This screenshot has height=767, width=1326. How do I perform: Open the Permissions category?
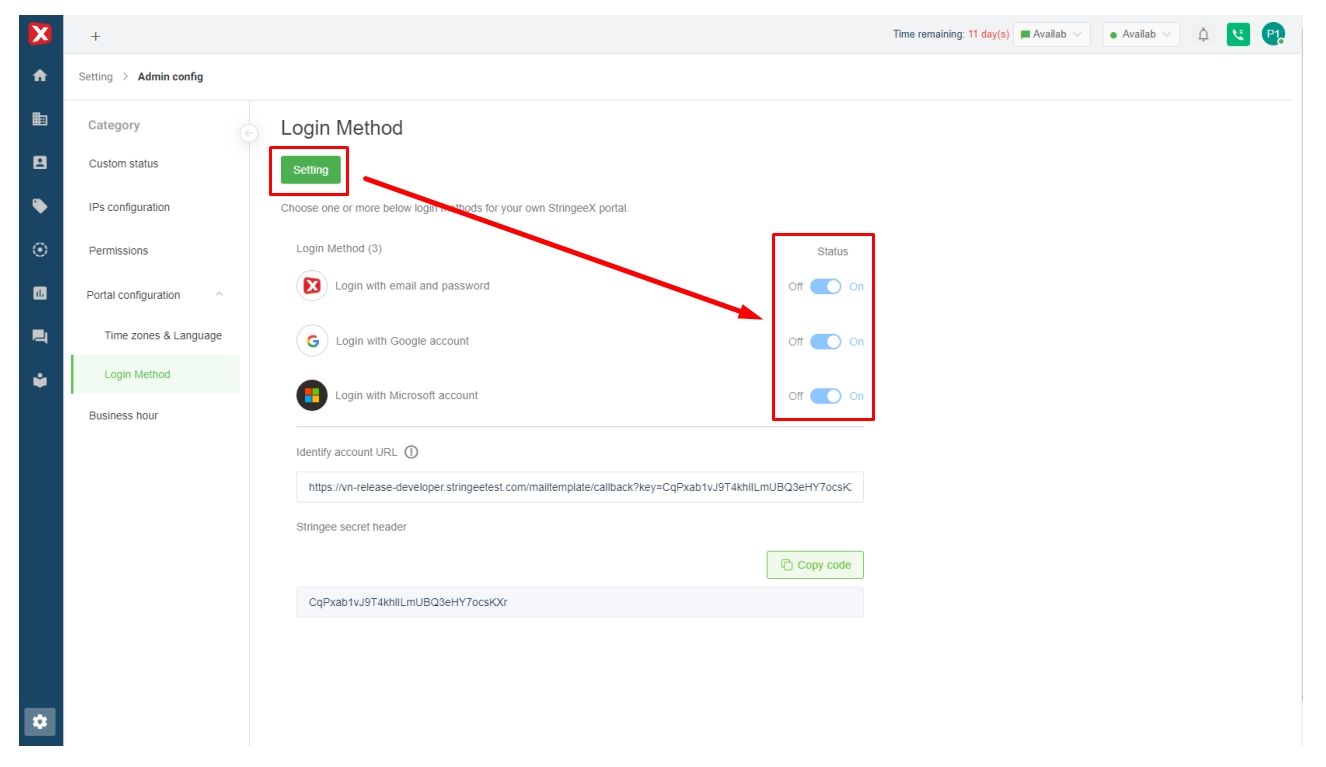(x=118, y=251)
